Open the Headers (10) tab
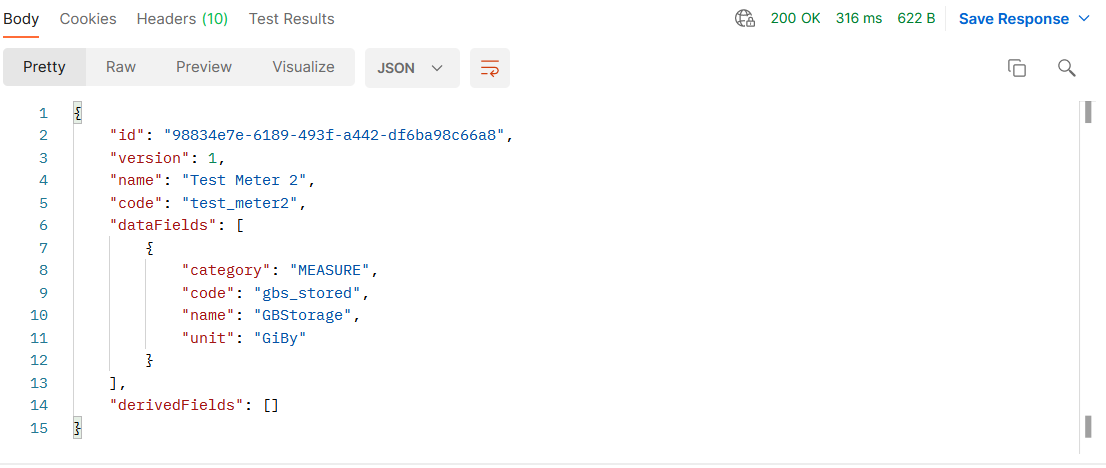This screenshot has height=468, width=1106. [x=182, y=19]
